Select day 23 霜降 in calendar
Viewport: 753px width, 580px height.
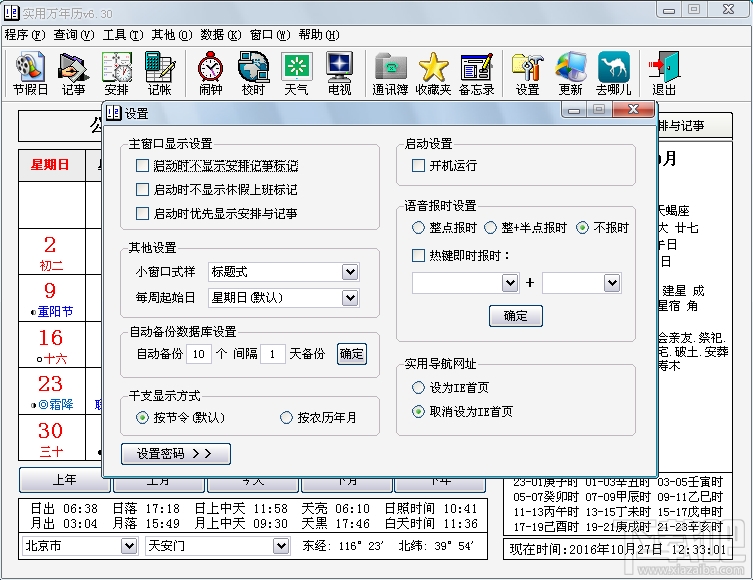52,391
